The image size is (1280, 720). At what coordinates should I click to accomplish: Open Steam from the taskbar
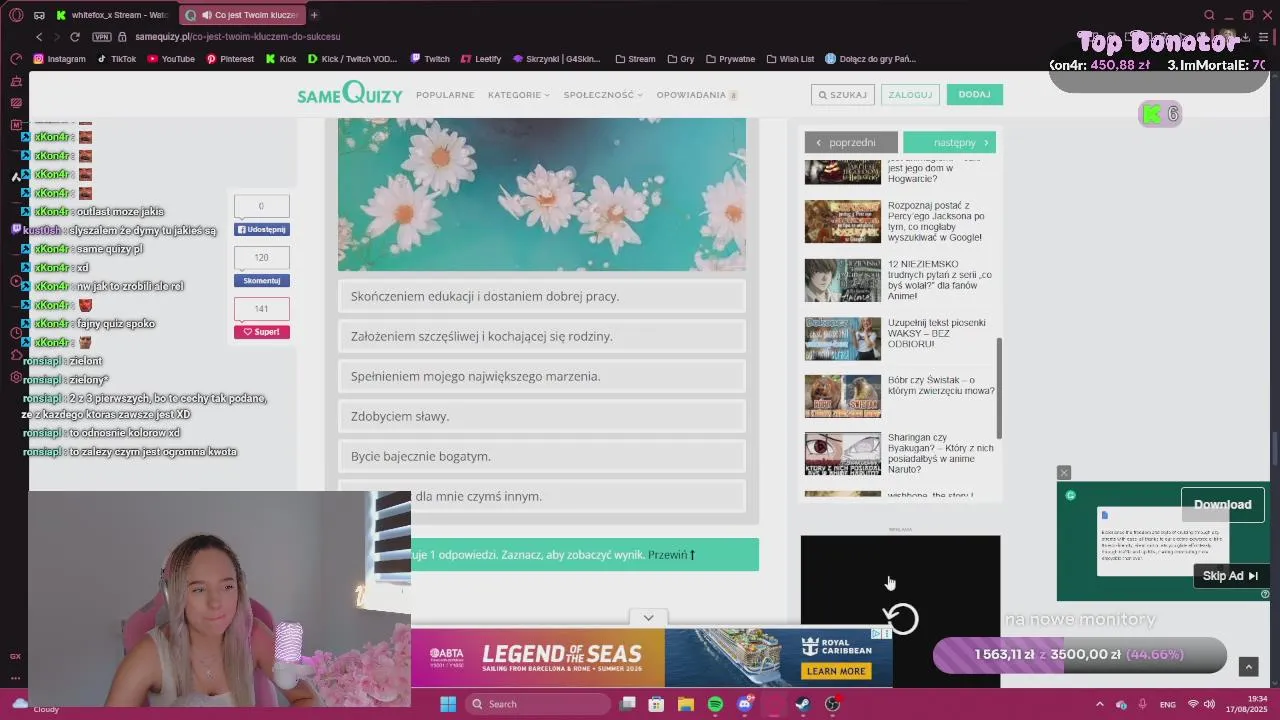tap(802, 704)
